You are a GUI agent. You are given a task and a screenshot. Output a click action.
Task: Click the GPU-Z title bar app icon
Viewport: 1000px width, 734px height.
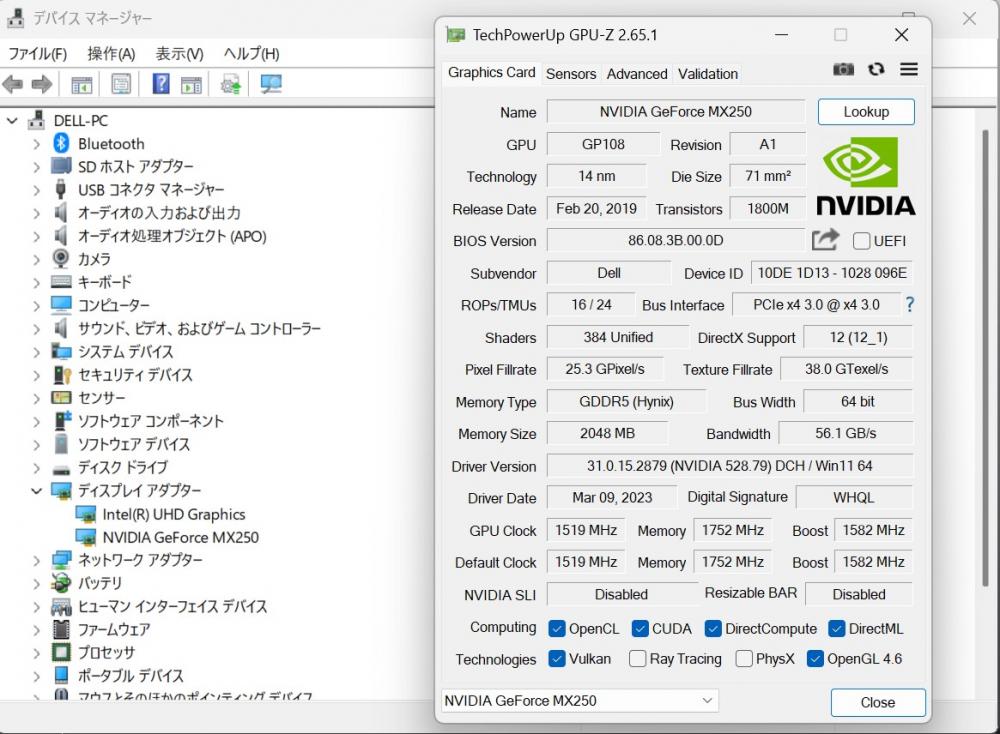[455, 34]
